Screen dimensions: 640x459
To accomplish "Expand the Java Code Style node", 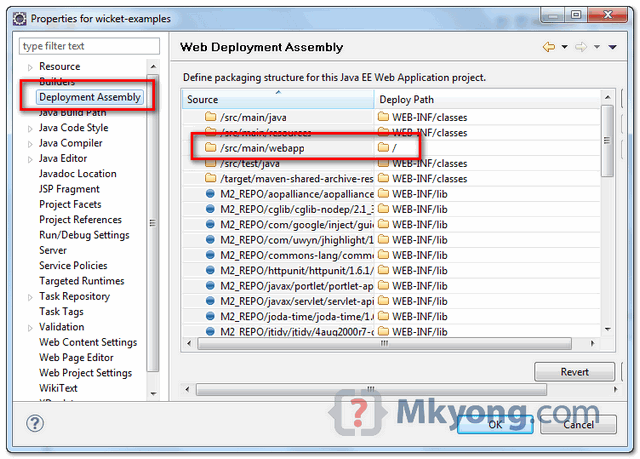I will tap(30, 129).
